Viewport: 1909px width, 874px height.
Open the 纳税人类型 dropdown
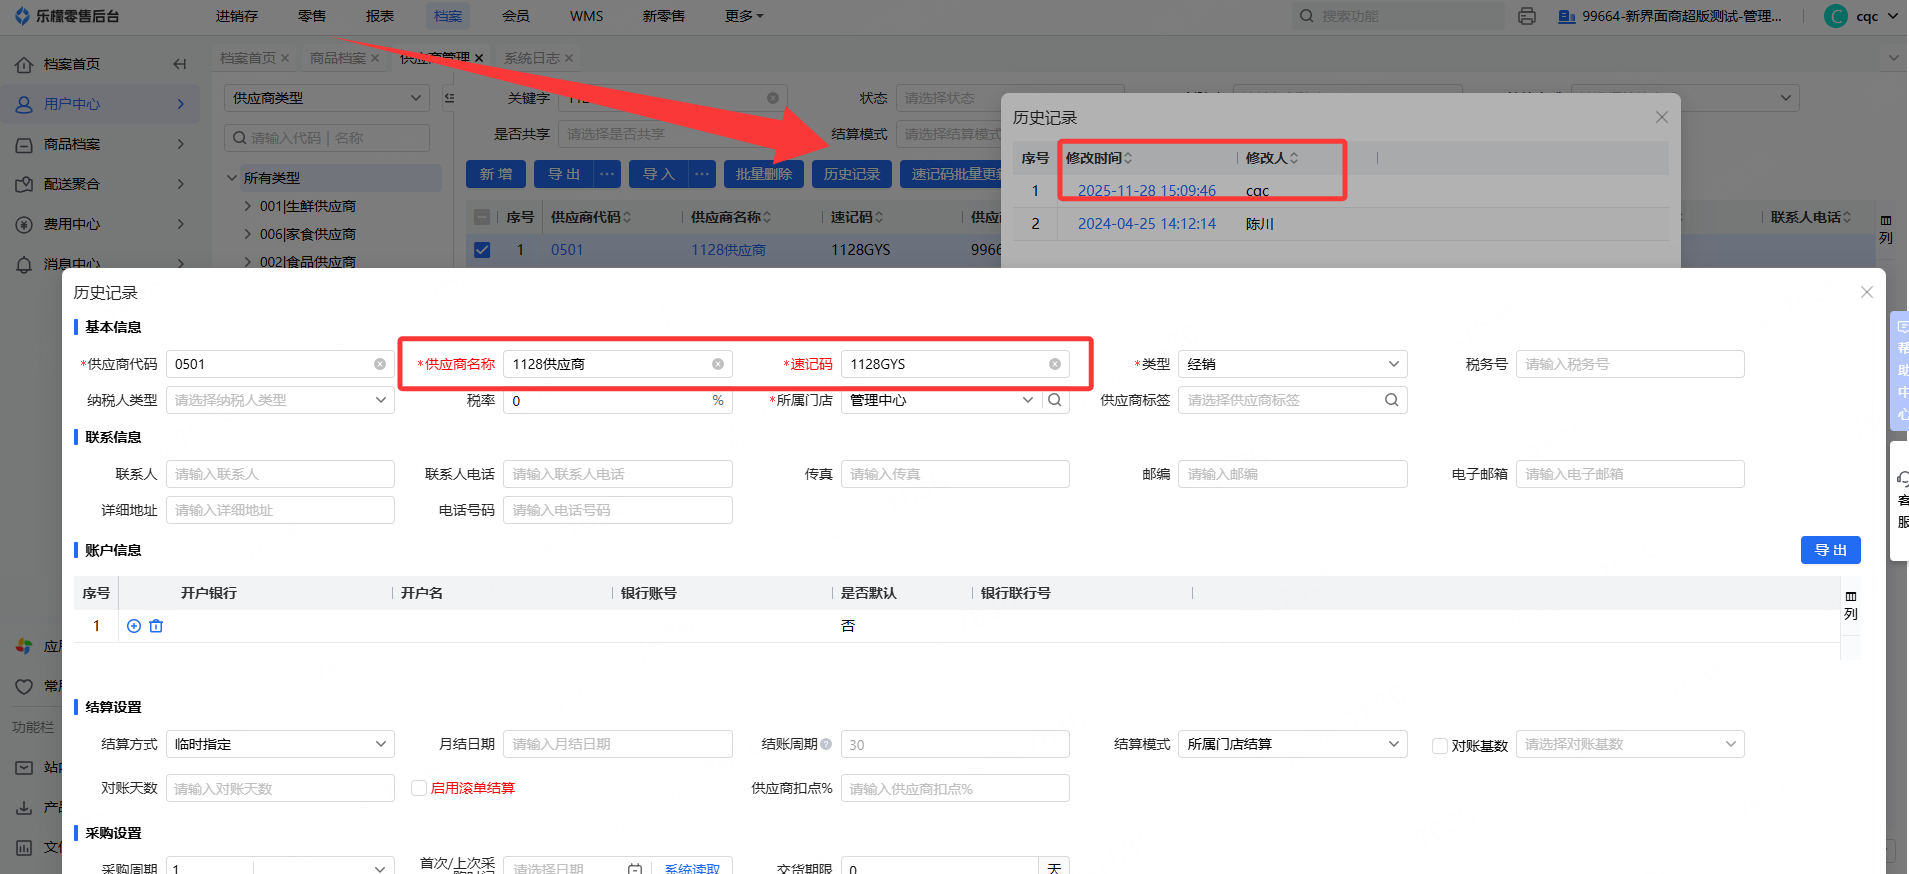(x=280, y=400)
